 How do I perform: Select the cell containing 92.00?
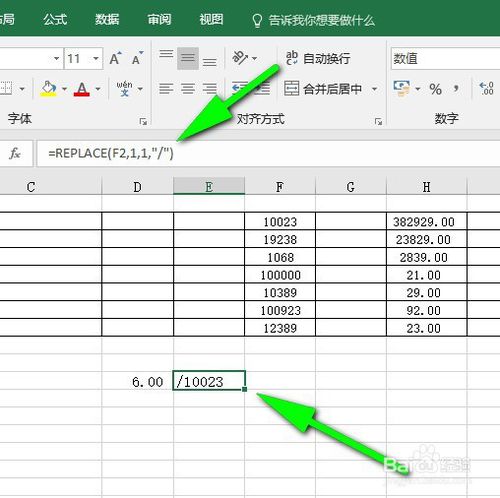click(x=427, y=310)
